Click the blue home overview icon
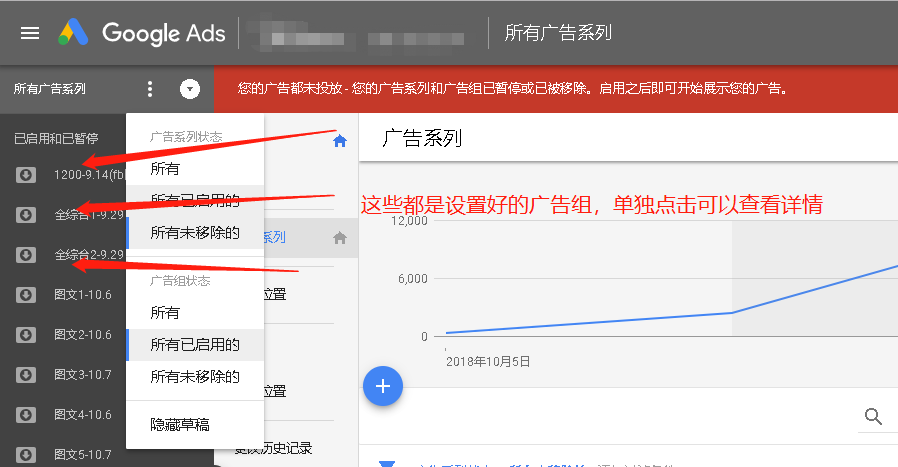Viewport: 898px width, 467px height. point(340,141)
